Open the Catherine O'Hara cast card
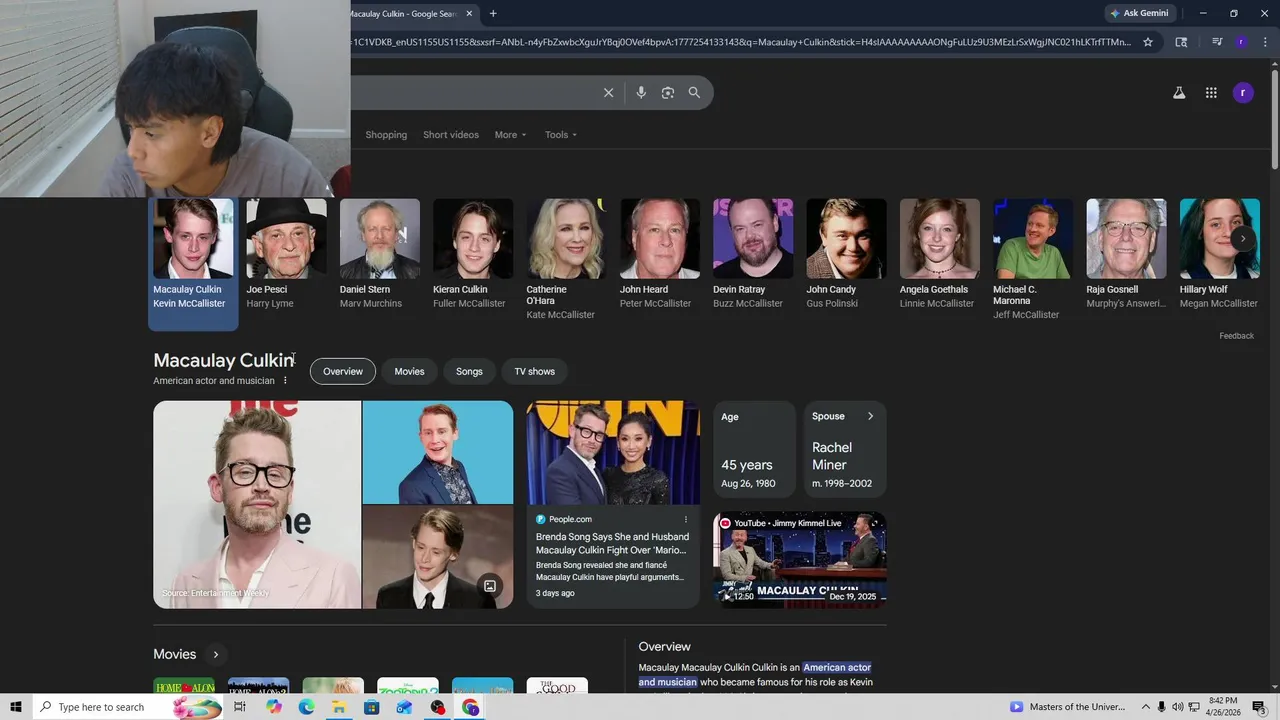The height and width of the screenshot is (720, 1280). pyautogui.click(x=566, y=260)
